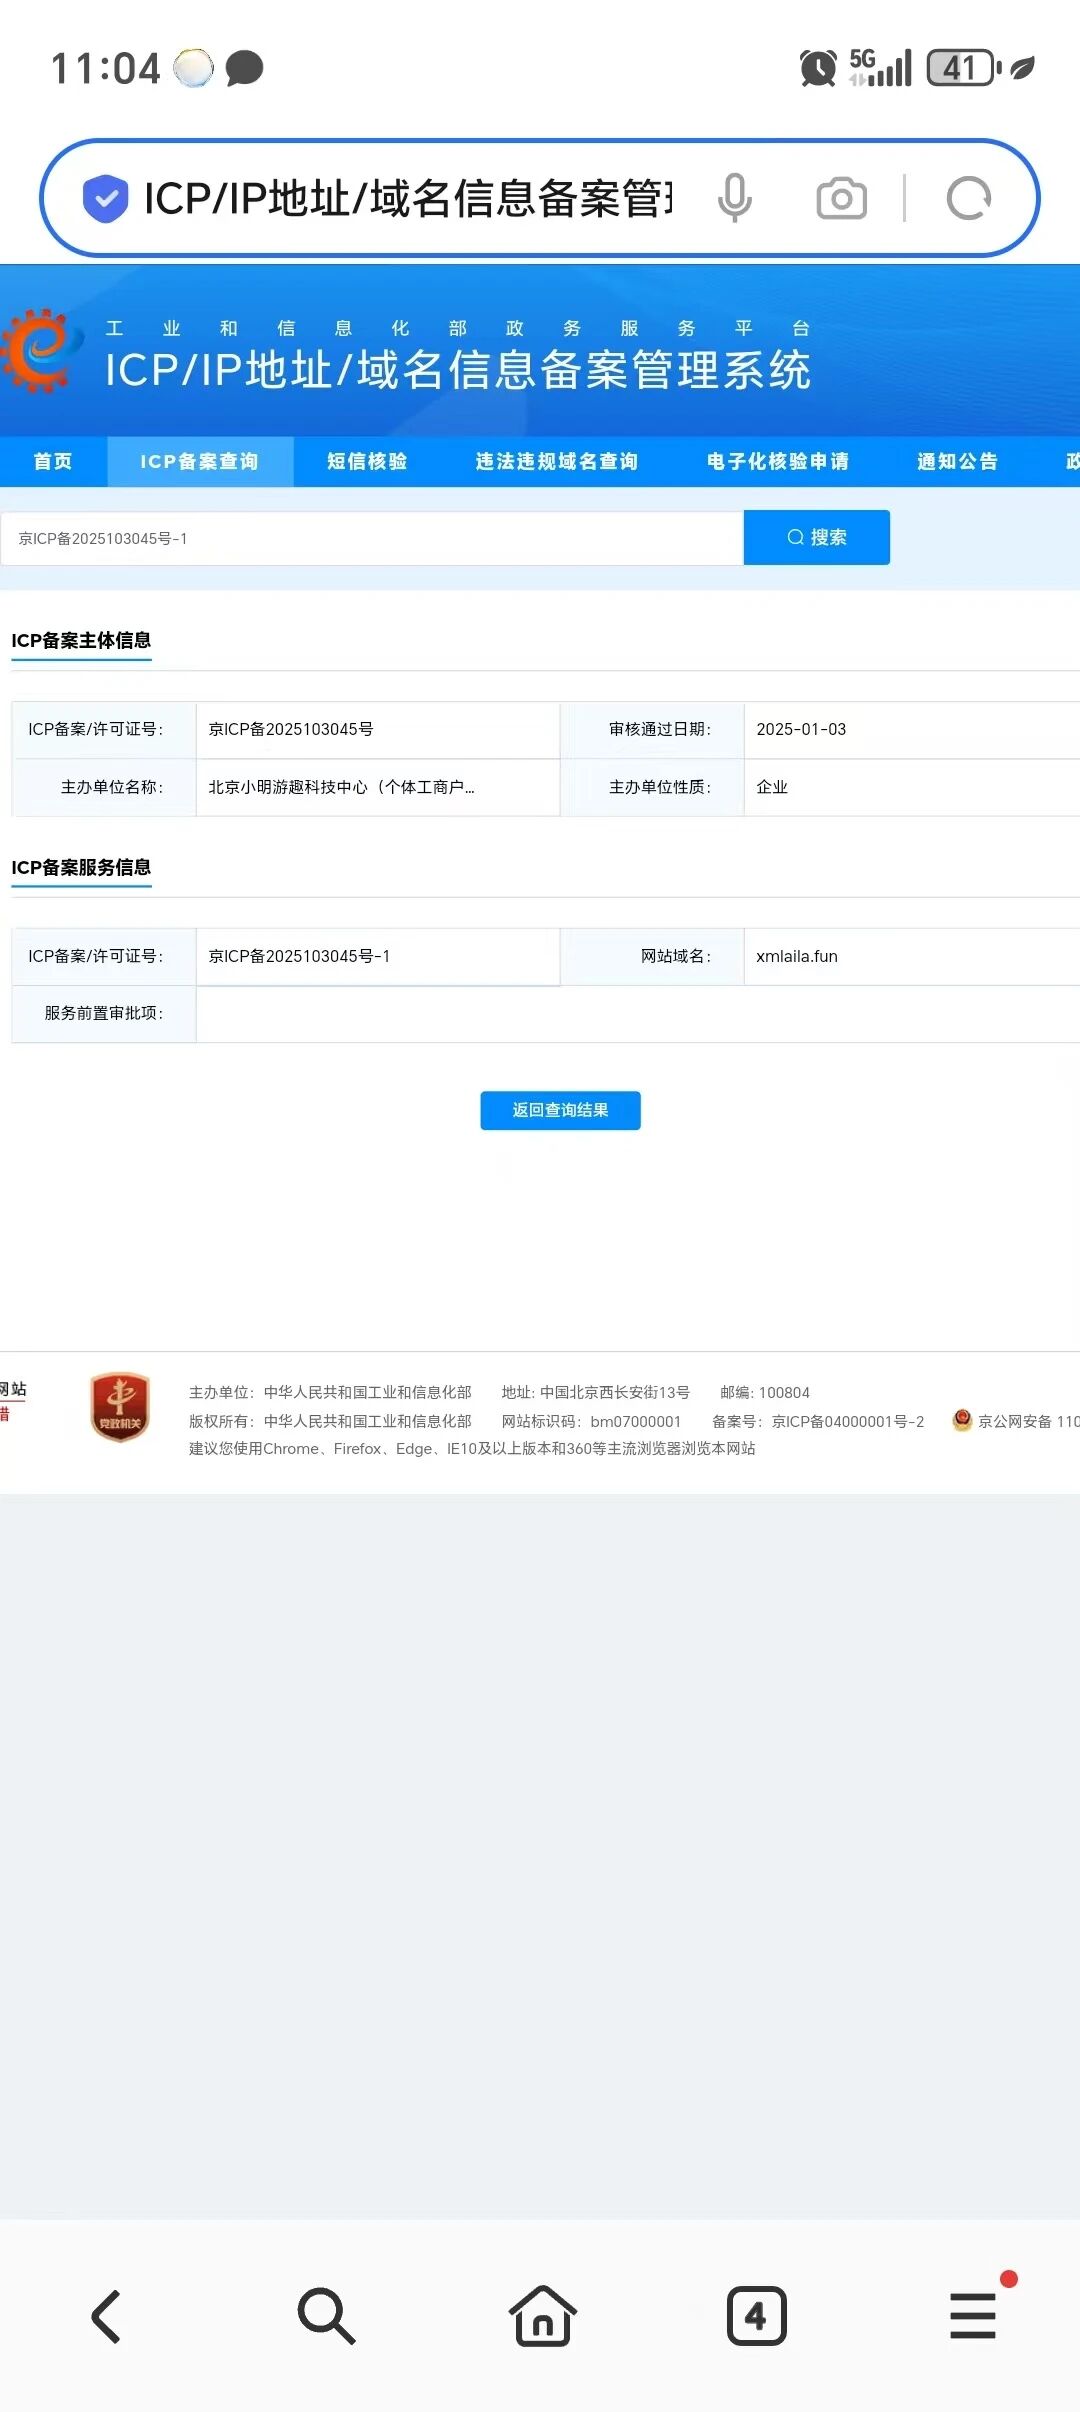
Task: Tap the 11:04 clock in status bar
Action: [x=105, y=69]
